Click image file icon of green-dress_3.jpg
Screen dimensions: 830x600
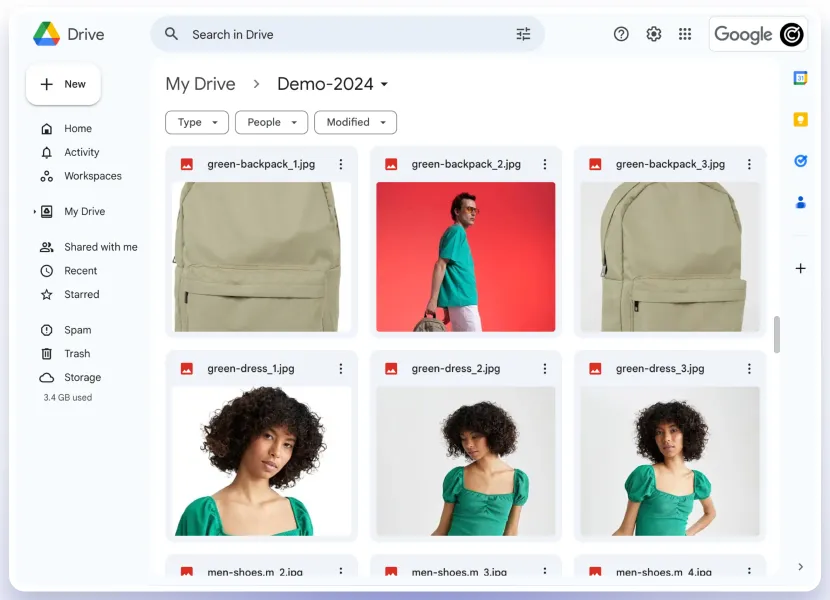click(595, 369)
